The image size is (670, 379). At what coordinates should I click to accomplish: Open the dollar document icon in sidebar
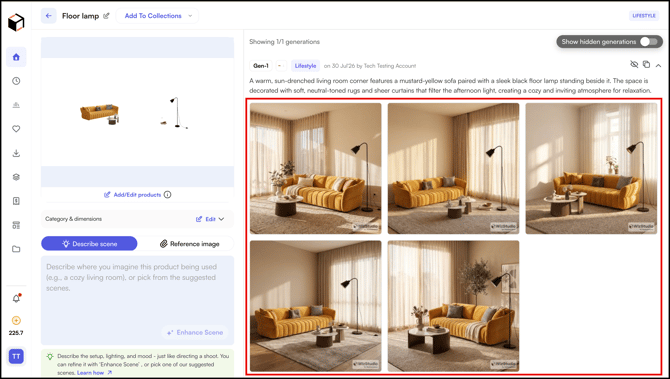[16, 201]
